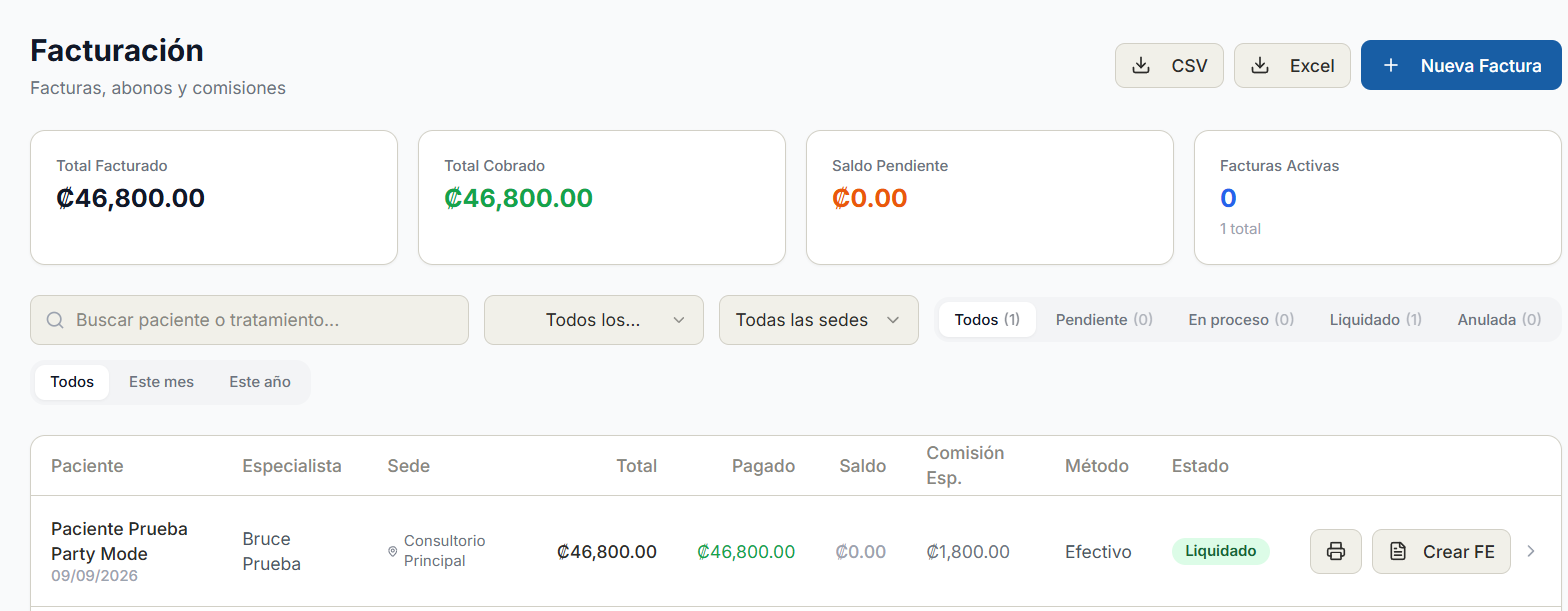Screen dimensions: 1568x611
Task: Select the "Este año" date range
Action: point(260,382)
